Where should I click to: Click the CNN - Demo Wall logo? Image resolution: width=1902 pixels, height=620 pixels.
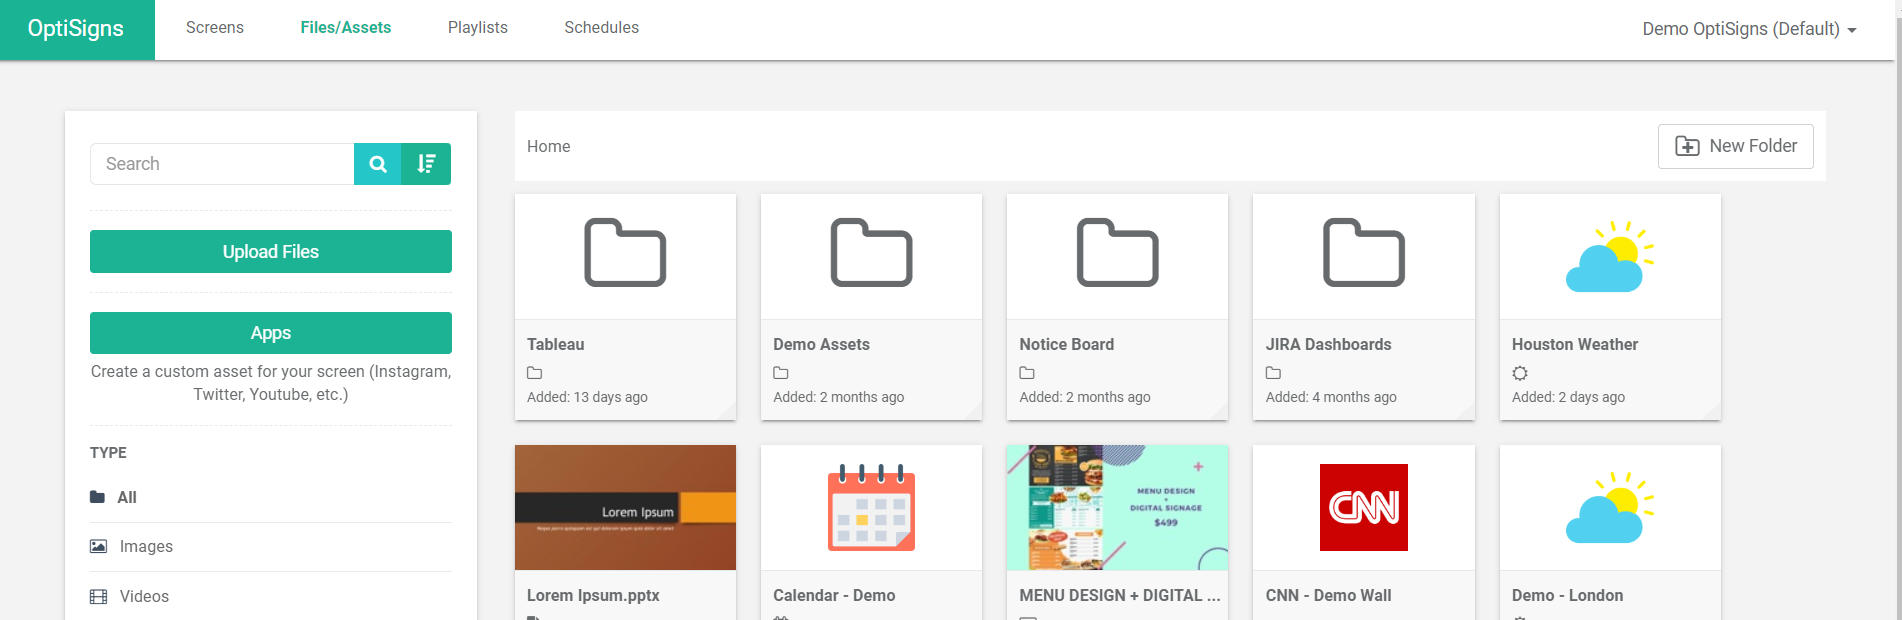pos(1363,507)
